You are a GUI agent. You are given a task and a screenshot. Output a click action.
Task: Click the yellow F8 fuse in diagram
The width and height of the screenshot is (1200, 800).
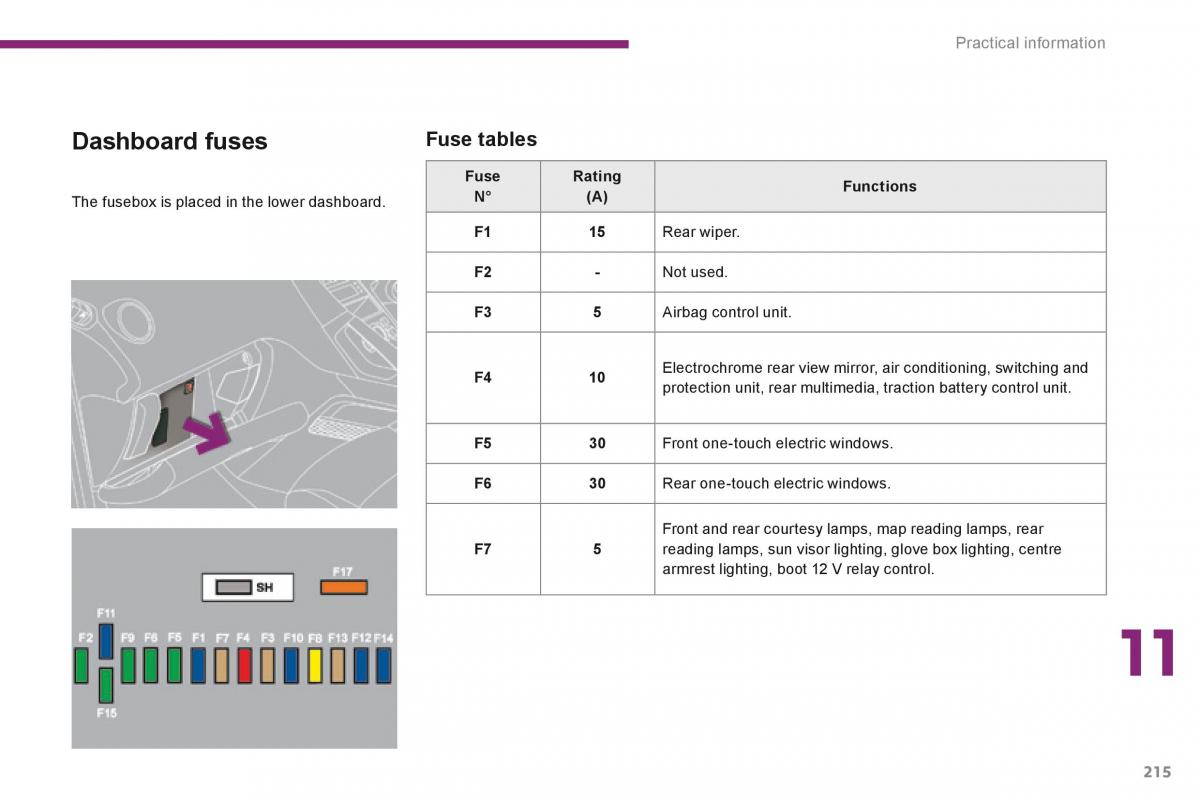[x=314, y=665]
